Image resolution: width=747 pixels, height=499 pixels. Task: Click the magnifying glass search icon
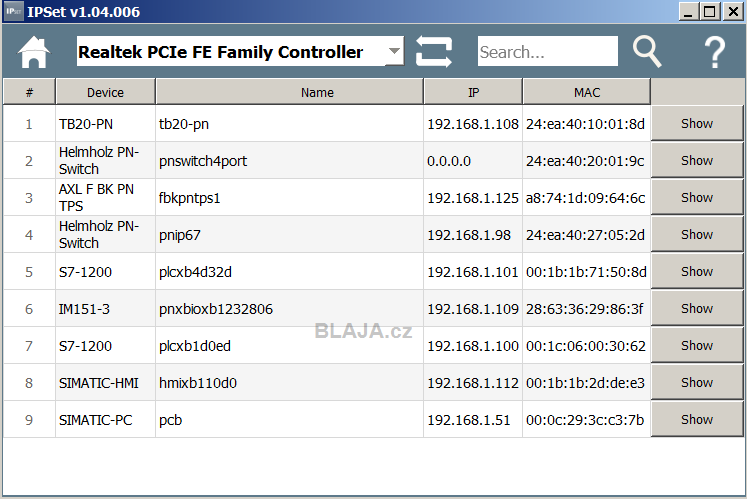coord(647,51)
